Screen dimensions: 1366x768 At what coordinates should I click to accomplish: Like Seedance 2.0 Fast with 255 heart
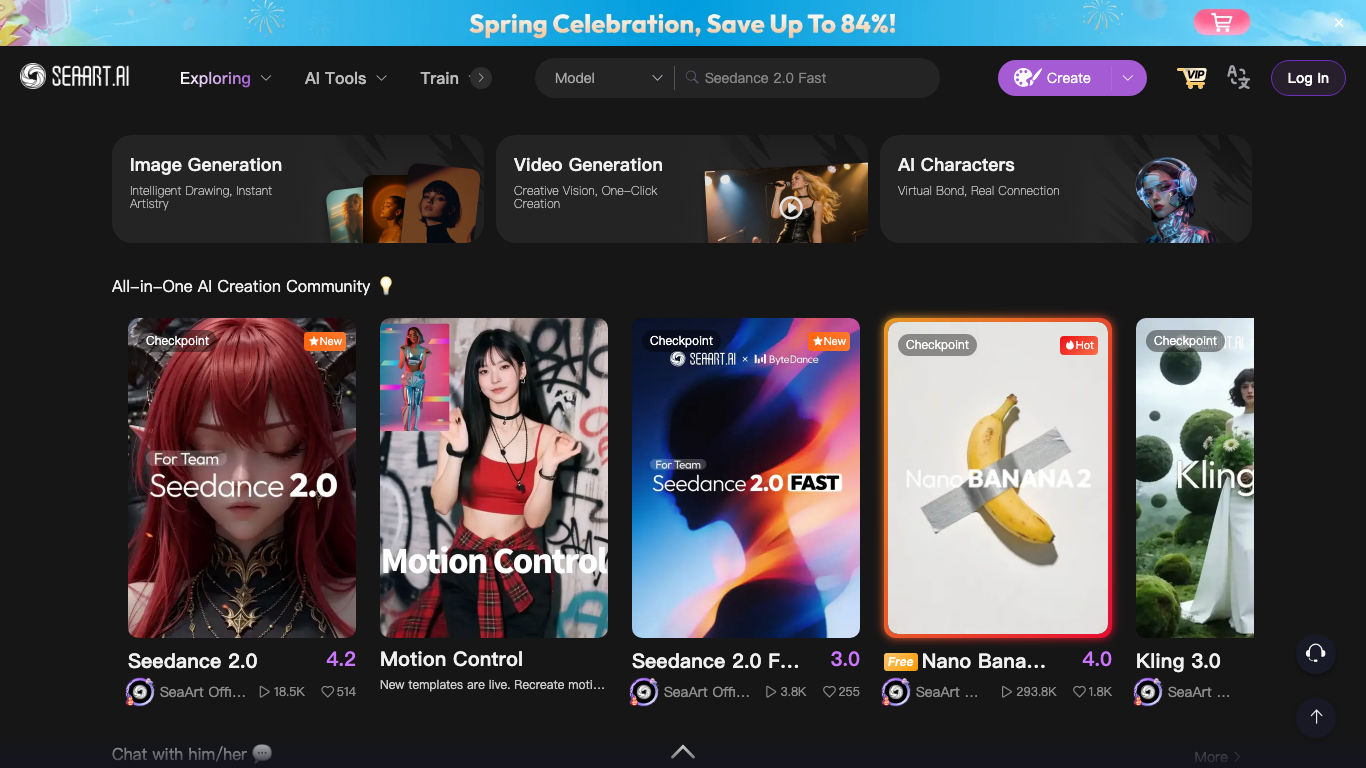[x=829, y=692]
